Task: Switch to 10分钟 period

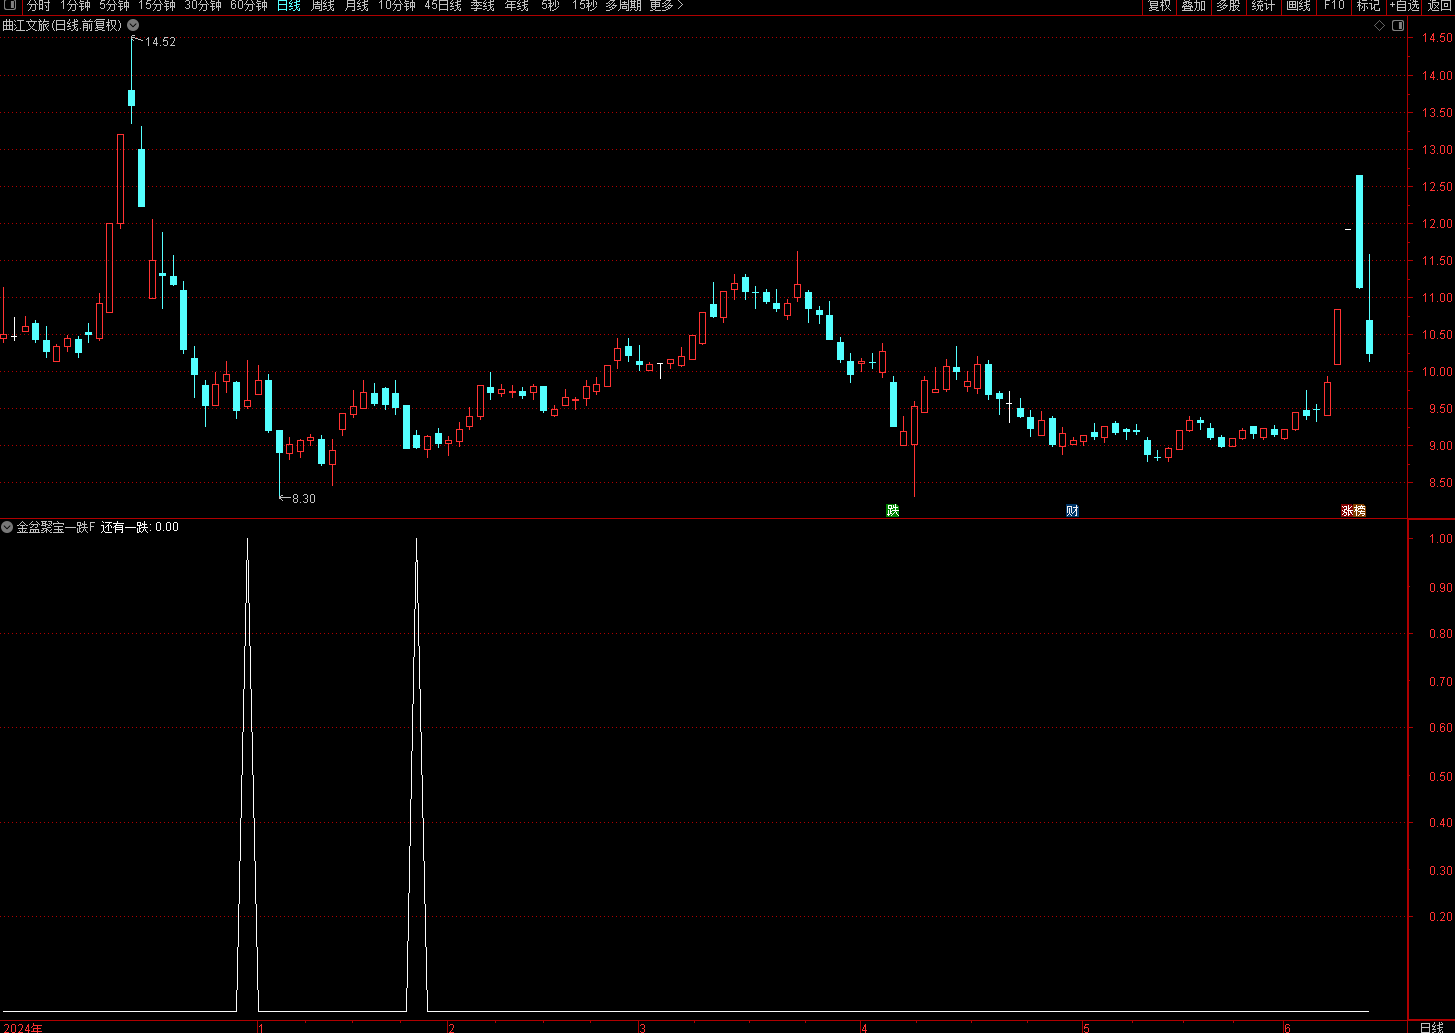Action: click(396, 6)
